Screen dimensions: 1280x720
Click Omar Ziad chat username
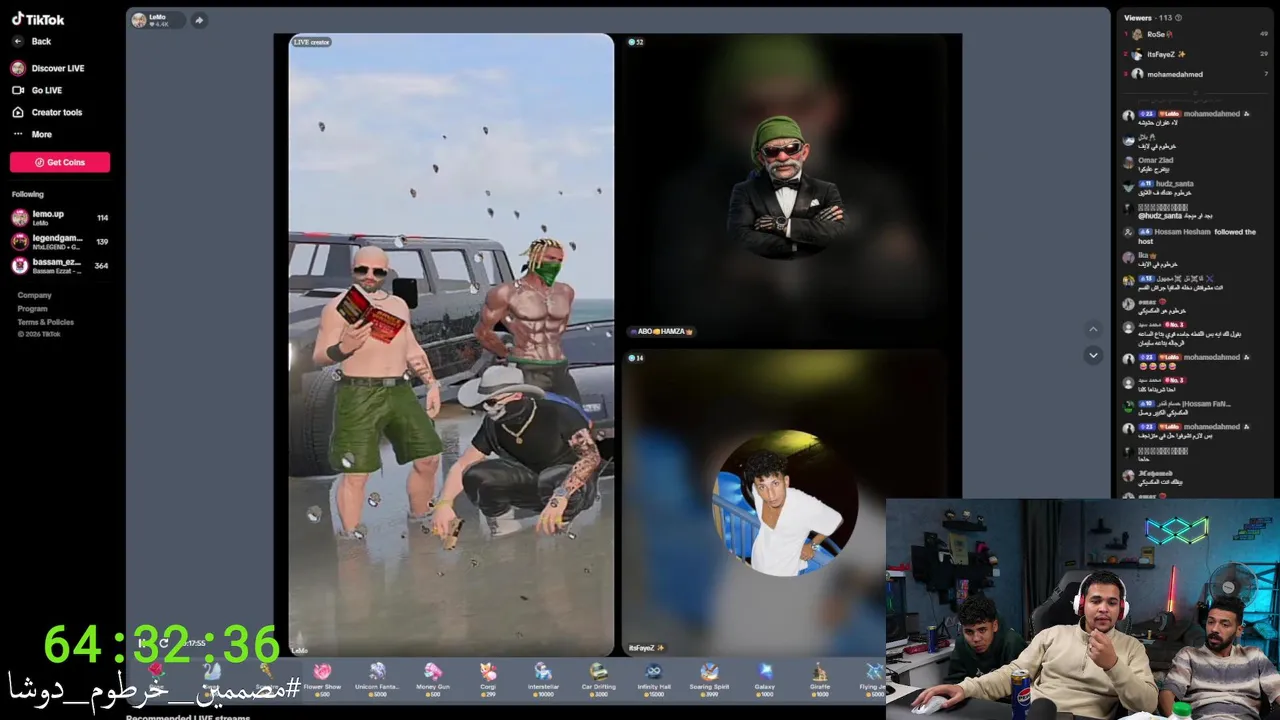pos(1155,160)
